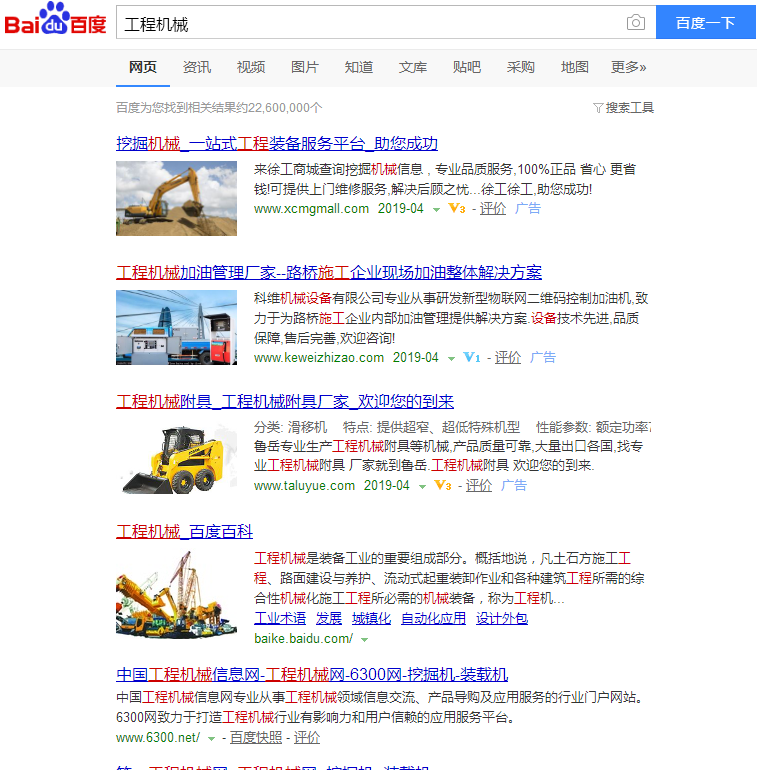Click V3 badge on taluyue result
This screenshot has width=757, height=770.
click(x=443, y=485)
